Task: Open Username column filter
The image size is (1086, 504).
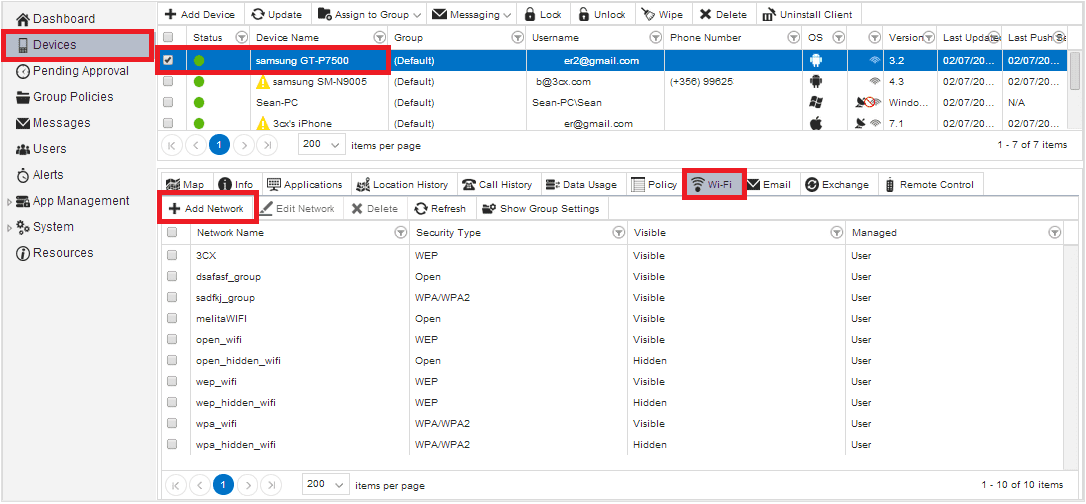Action: (x=655, y=37)
